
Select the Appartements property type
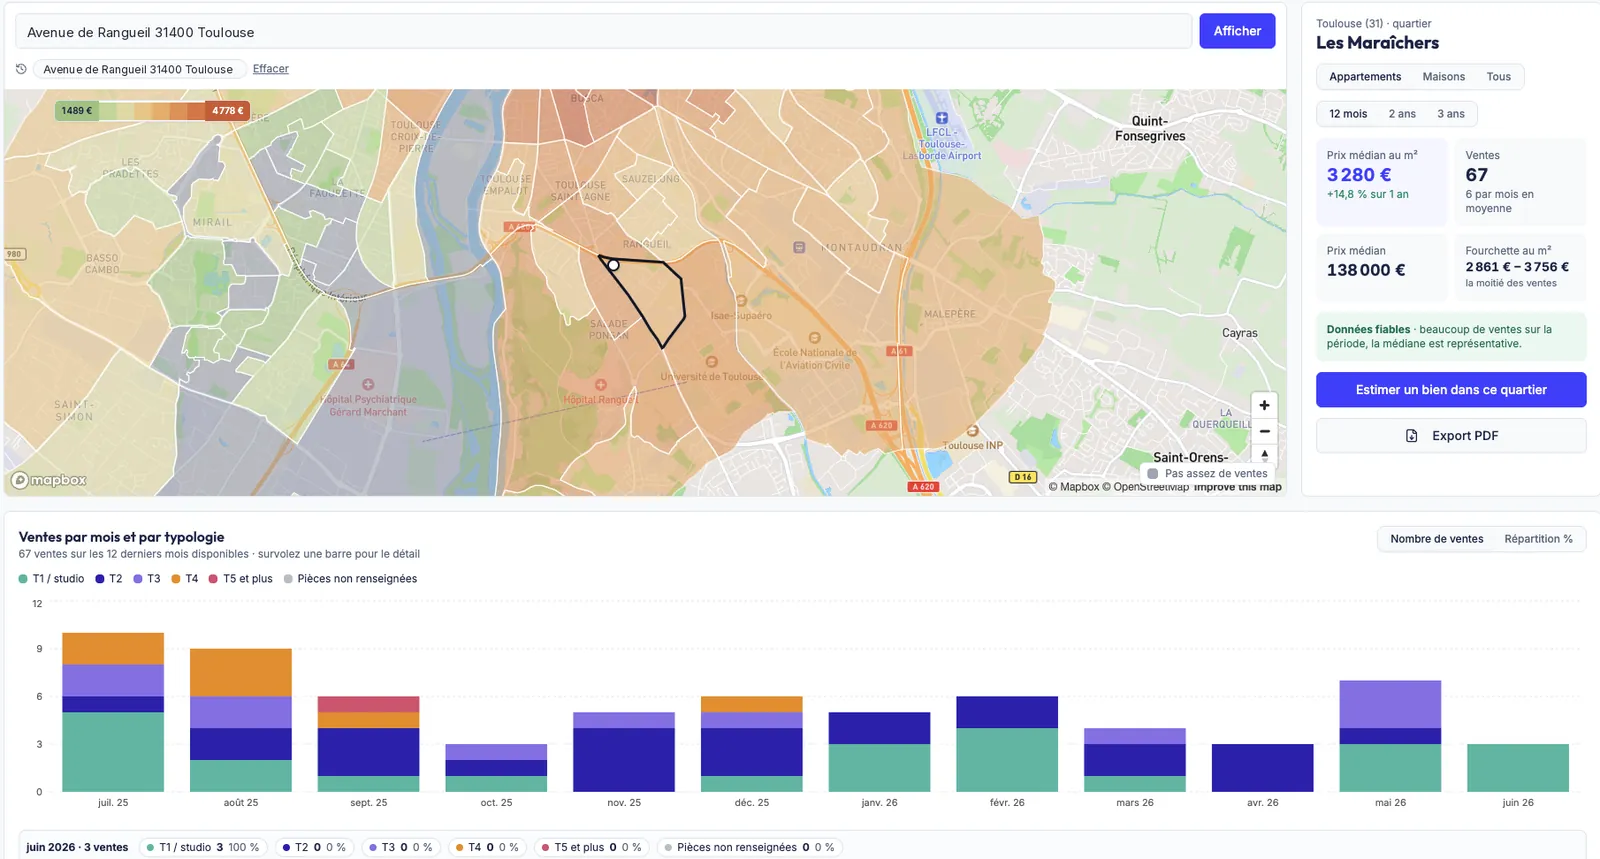pyautogui.click(x=1365, y=77)
